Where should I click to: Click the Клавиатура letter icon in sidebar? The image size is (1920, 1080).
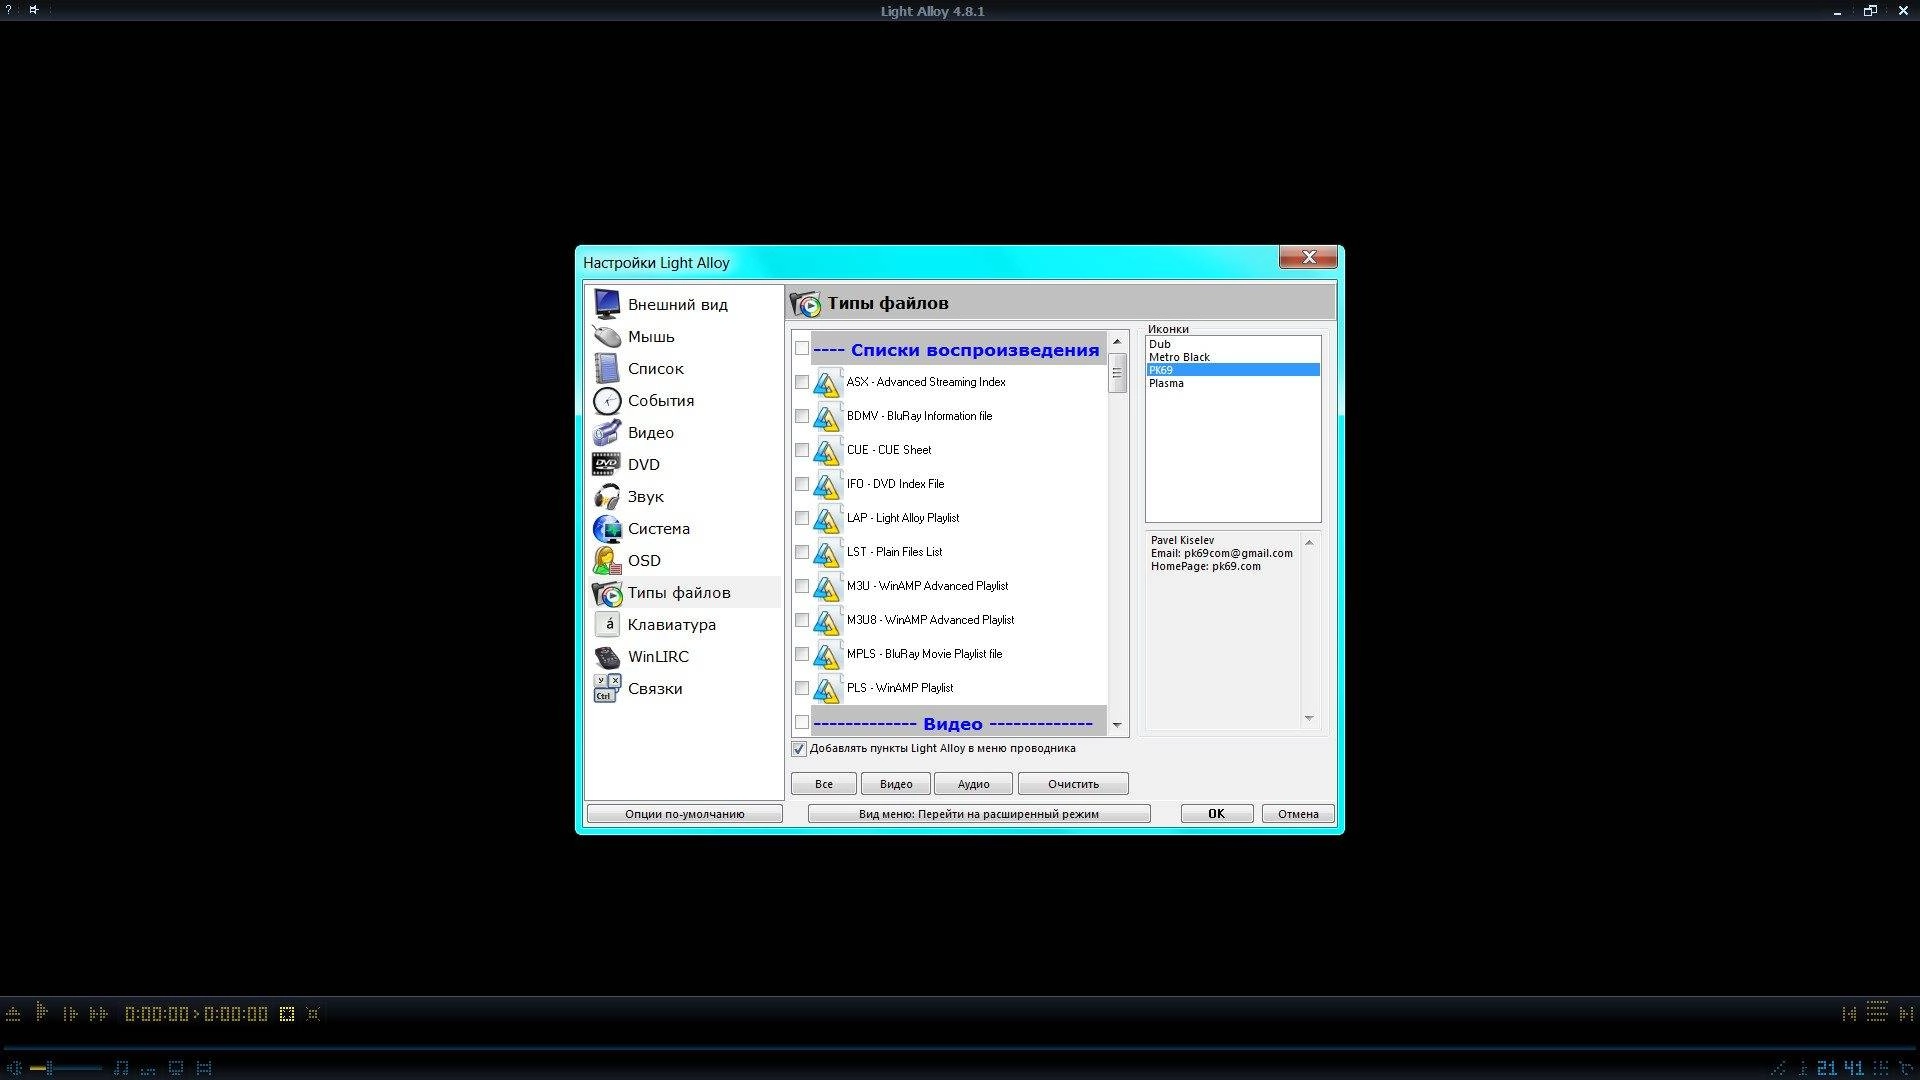click(606, 624)
